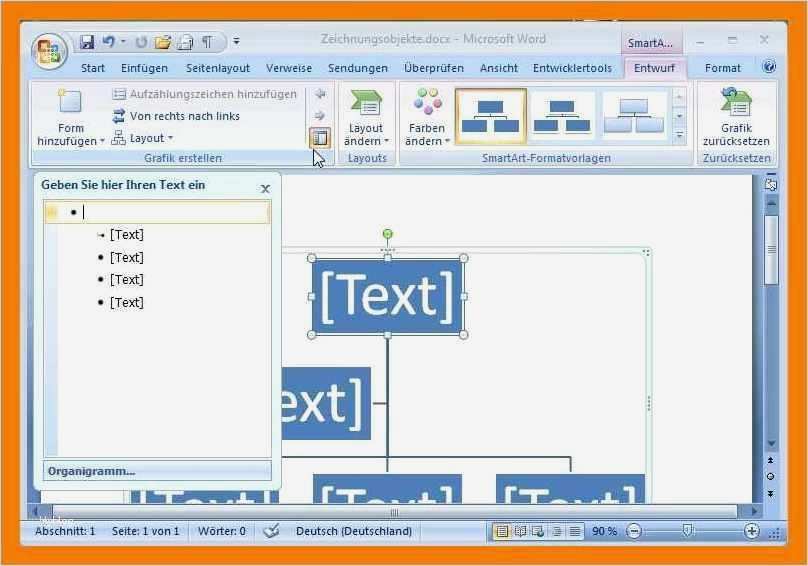The image size is (808, 566).
Task: Expand Form hinzufügen dropdown arrow
Action: tap(102, 141)
